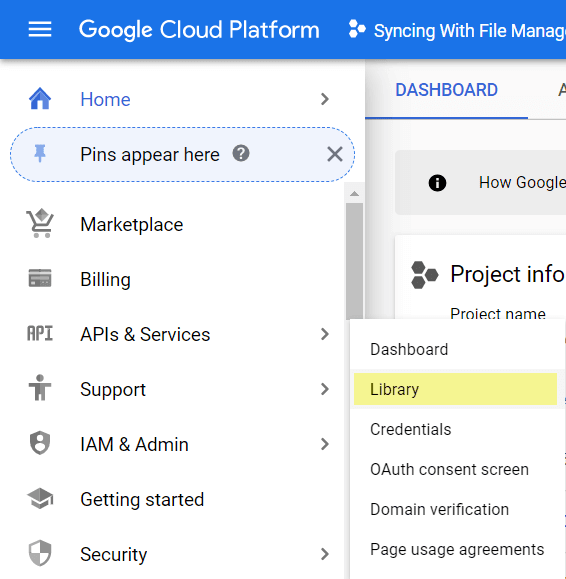Click the Billing card icon
566x579 pixels.
[x=40, y=278]
